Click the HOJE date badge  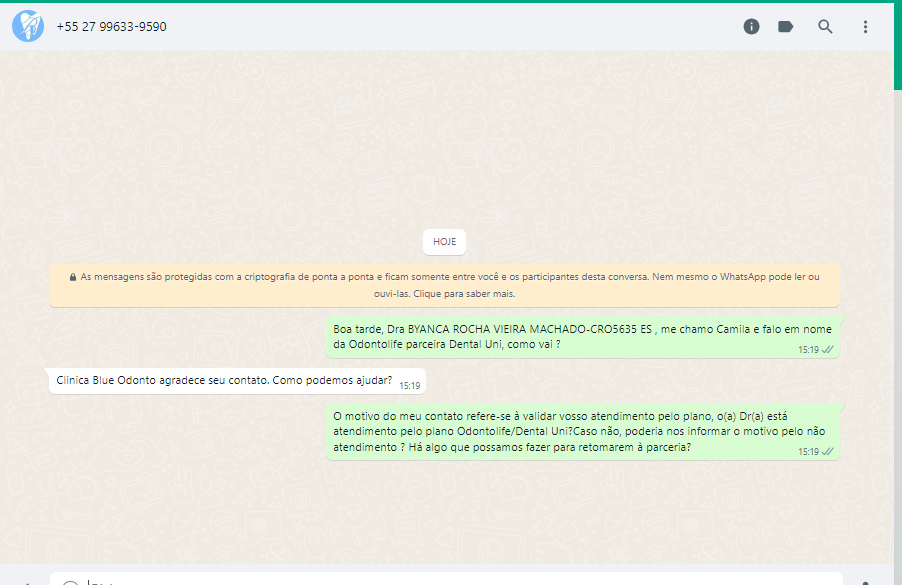(444, 242)
